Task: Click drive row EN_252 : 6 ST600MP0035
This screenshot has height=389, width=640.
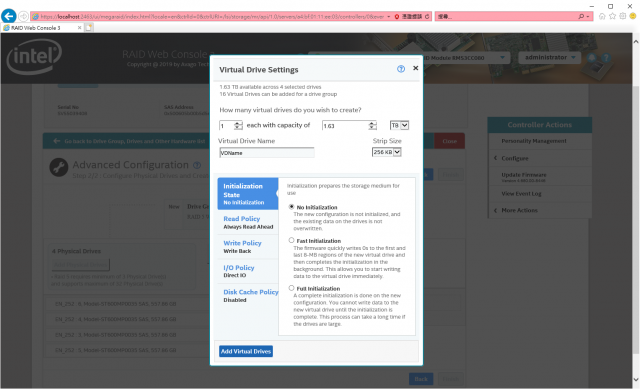Action: click(x=128, y=304)
